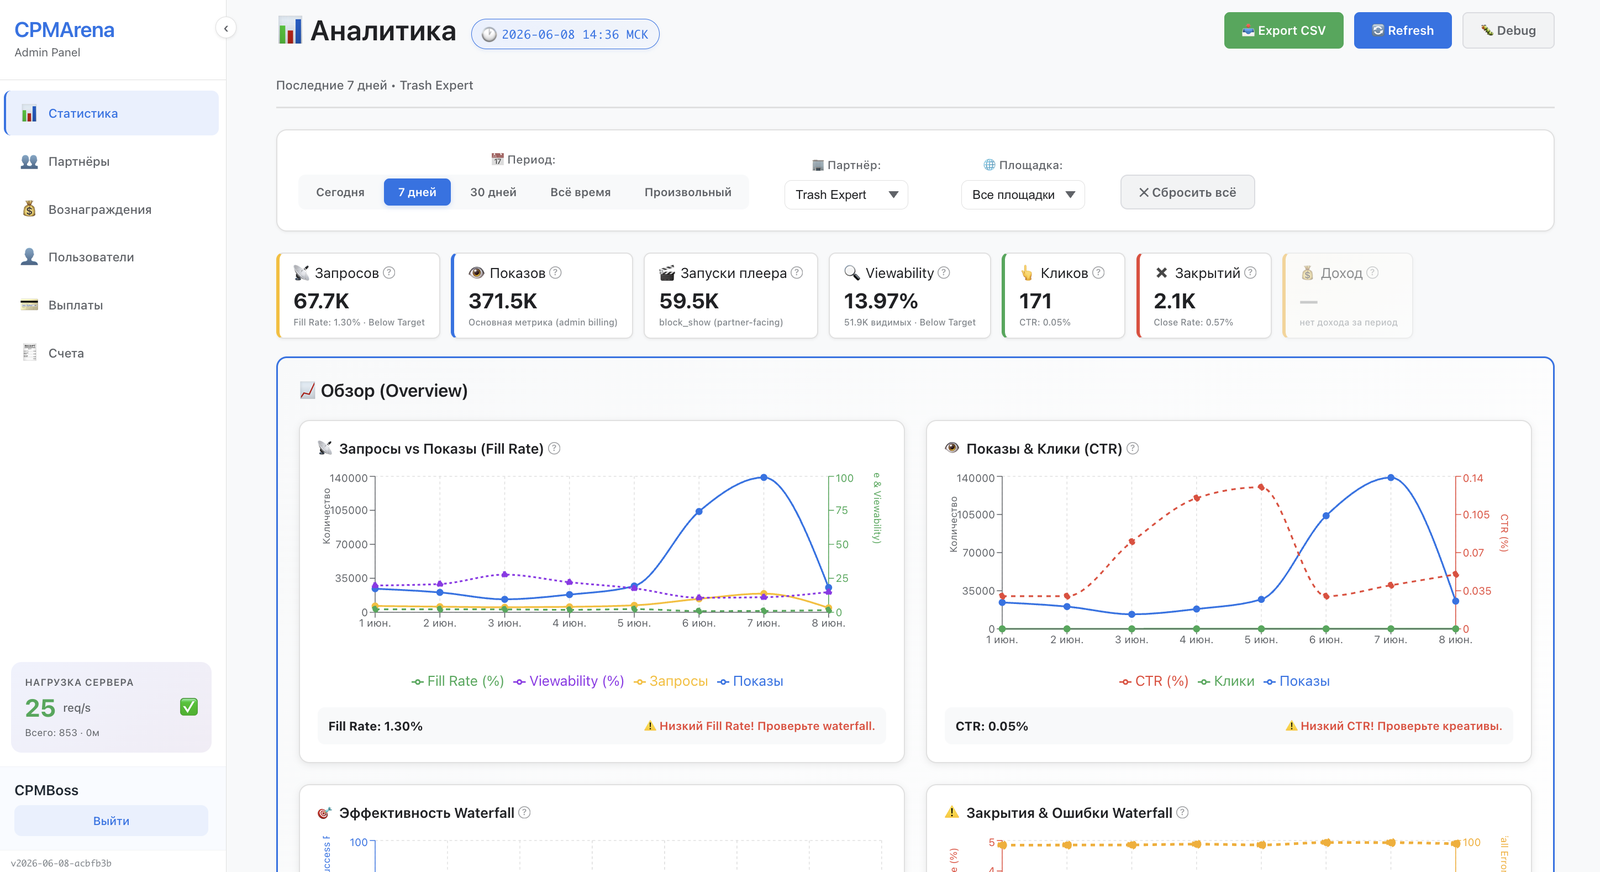Image resolution: width=1600 pixels, height=872 pixels.
Task: Click the CPMArena logo link
Action: pyautogui.click(x=64, y=30)
